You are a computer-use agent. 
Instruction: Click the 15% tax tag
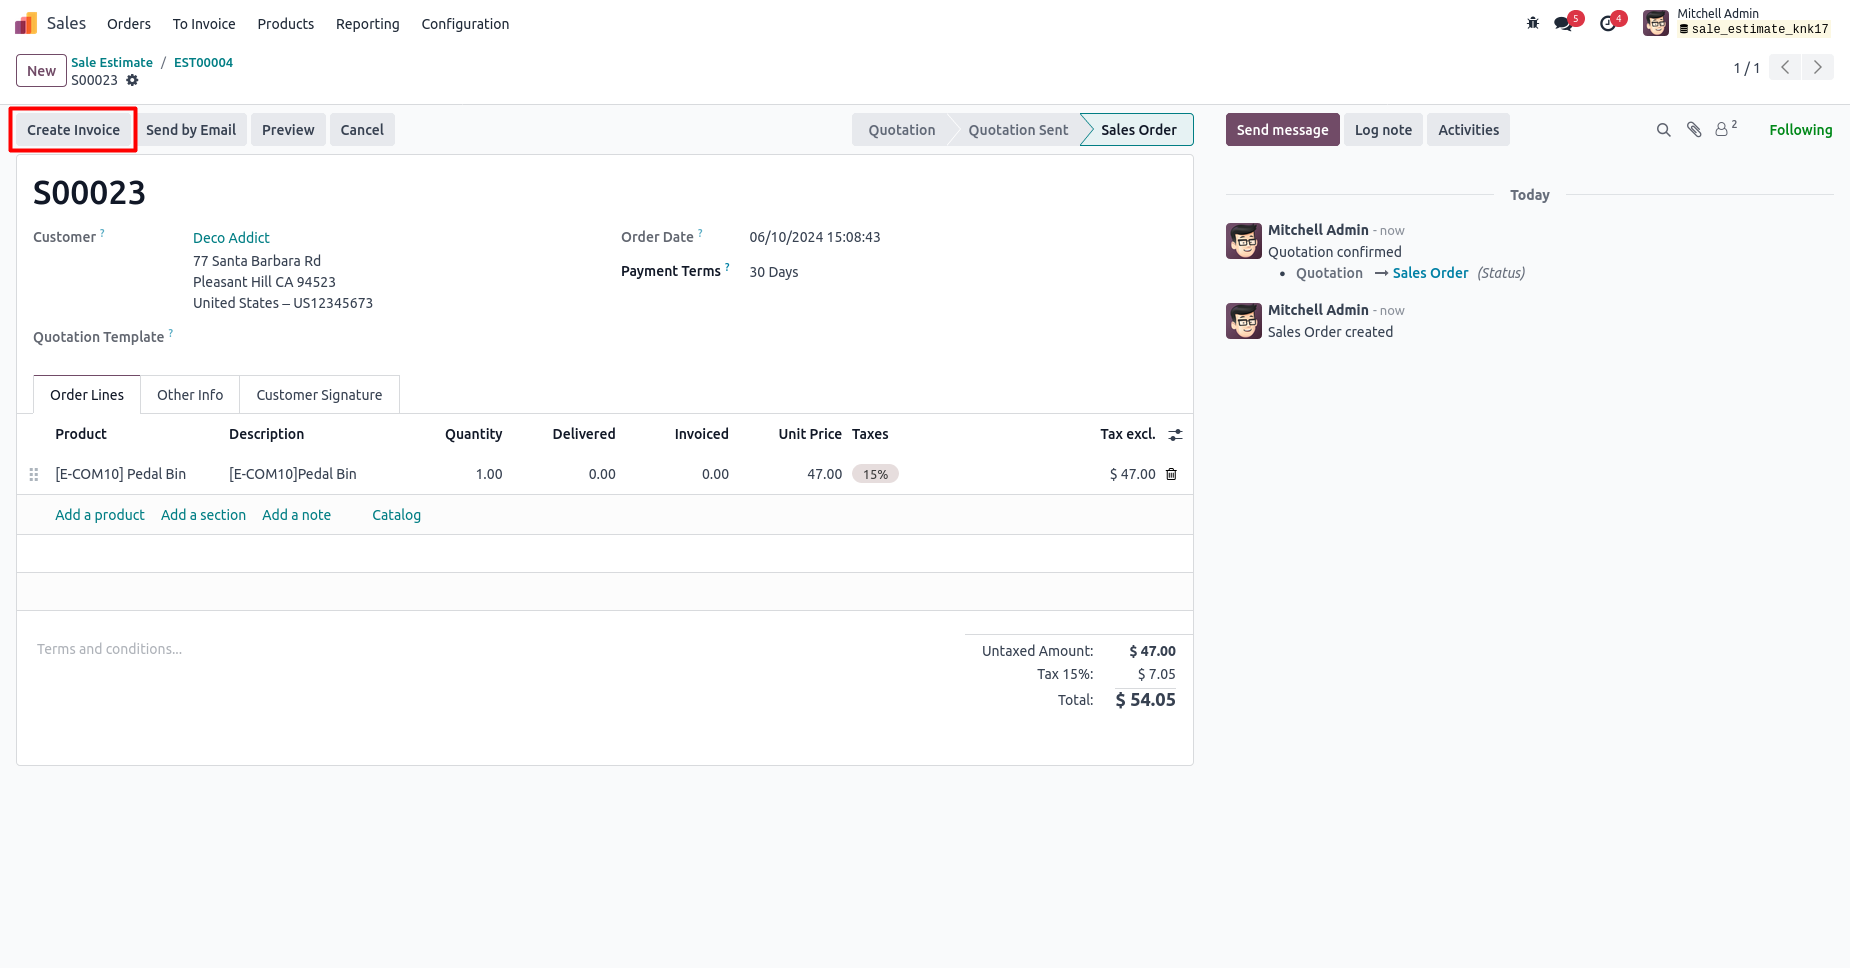(875, 474)
